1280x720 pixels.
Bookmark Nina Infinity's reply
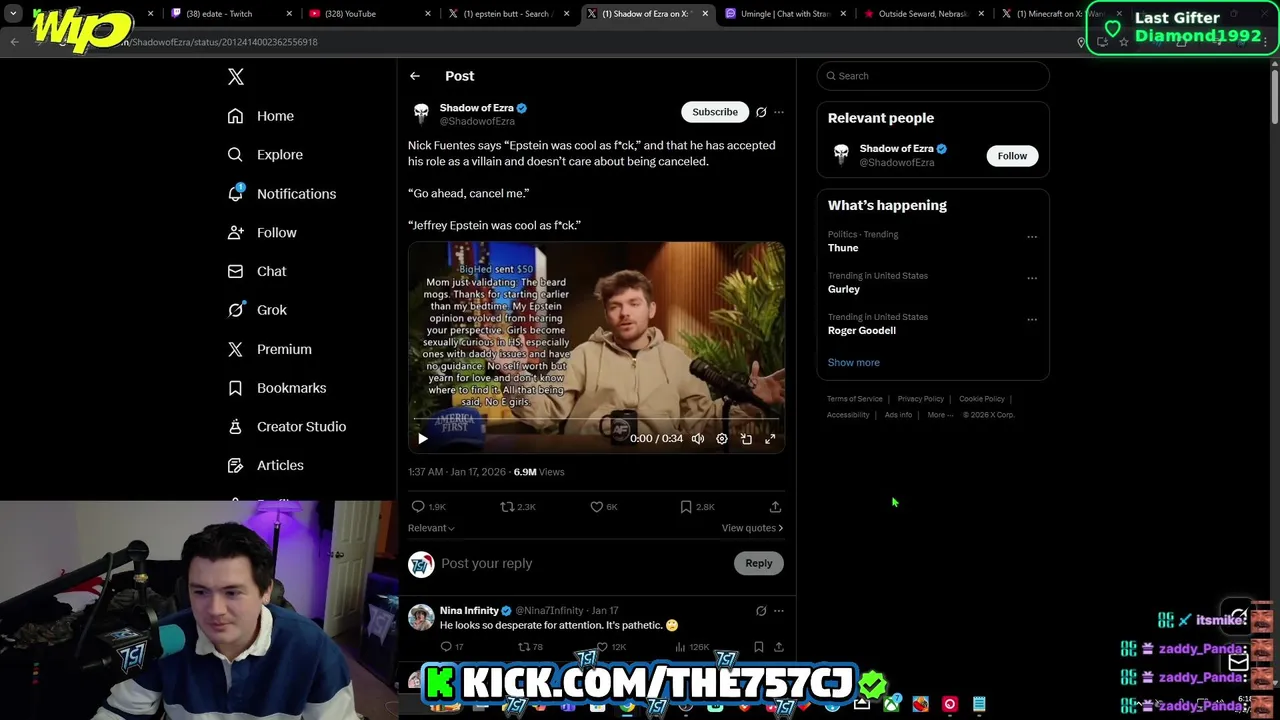759,647
